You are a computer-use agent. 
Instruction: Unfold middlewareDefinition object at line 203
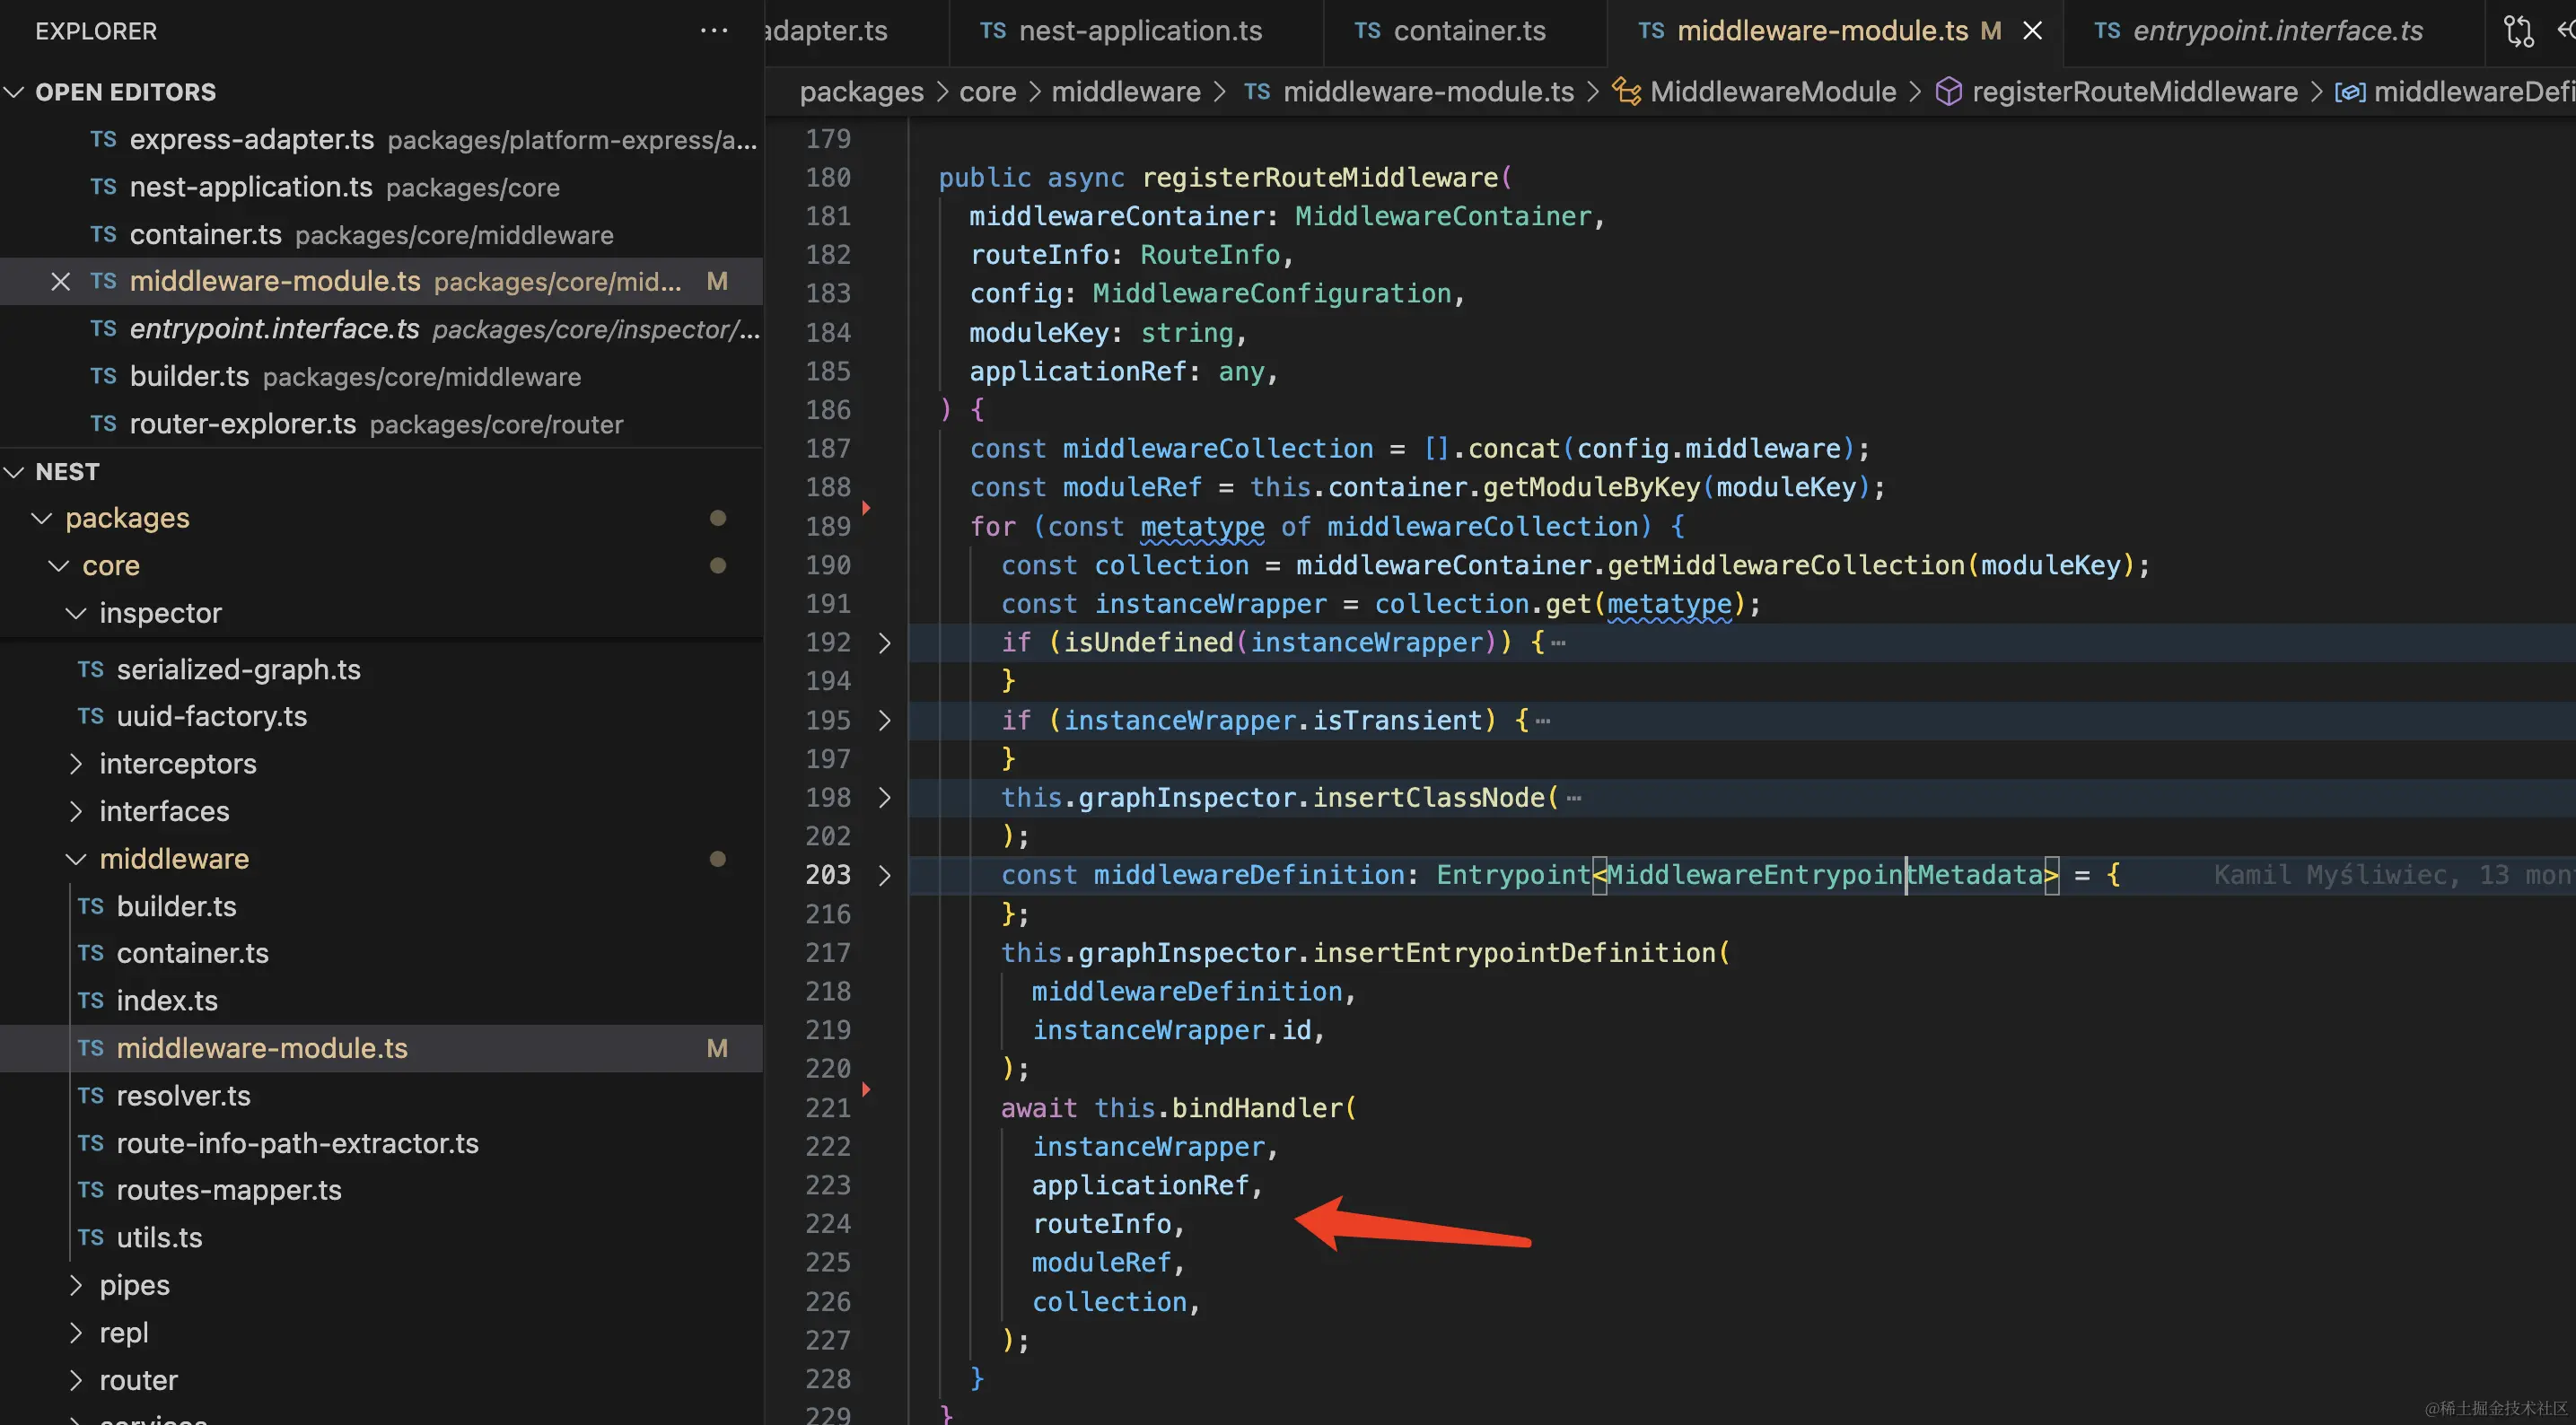pos(884,876)
